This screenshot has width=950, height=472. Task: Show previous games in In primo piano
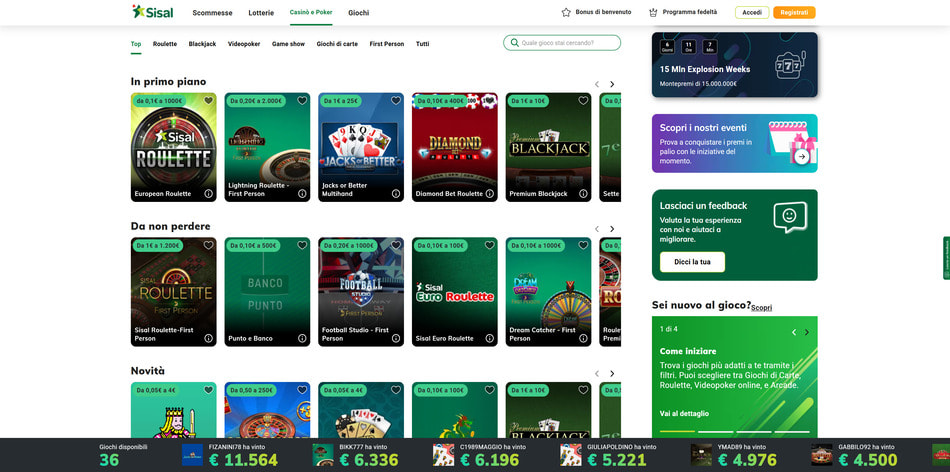[597, 84]
